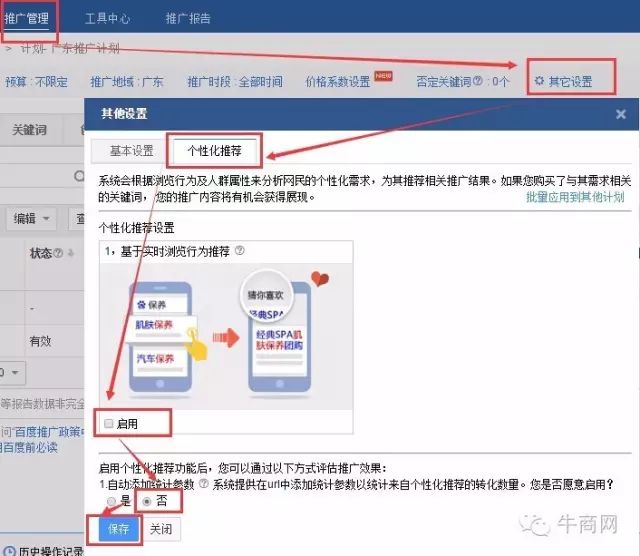Click help icon next to 否定关键词

(481, 81)
